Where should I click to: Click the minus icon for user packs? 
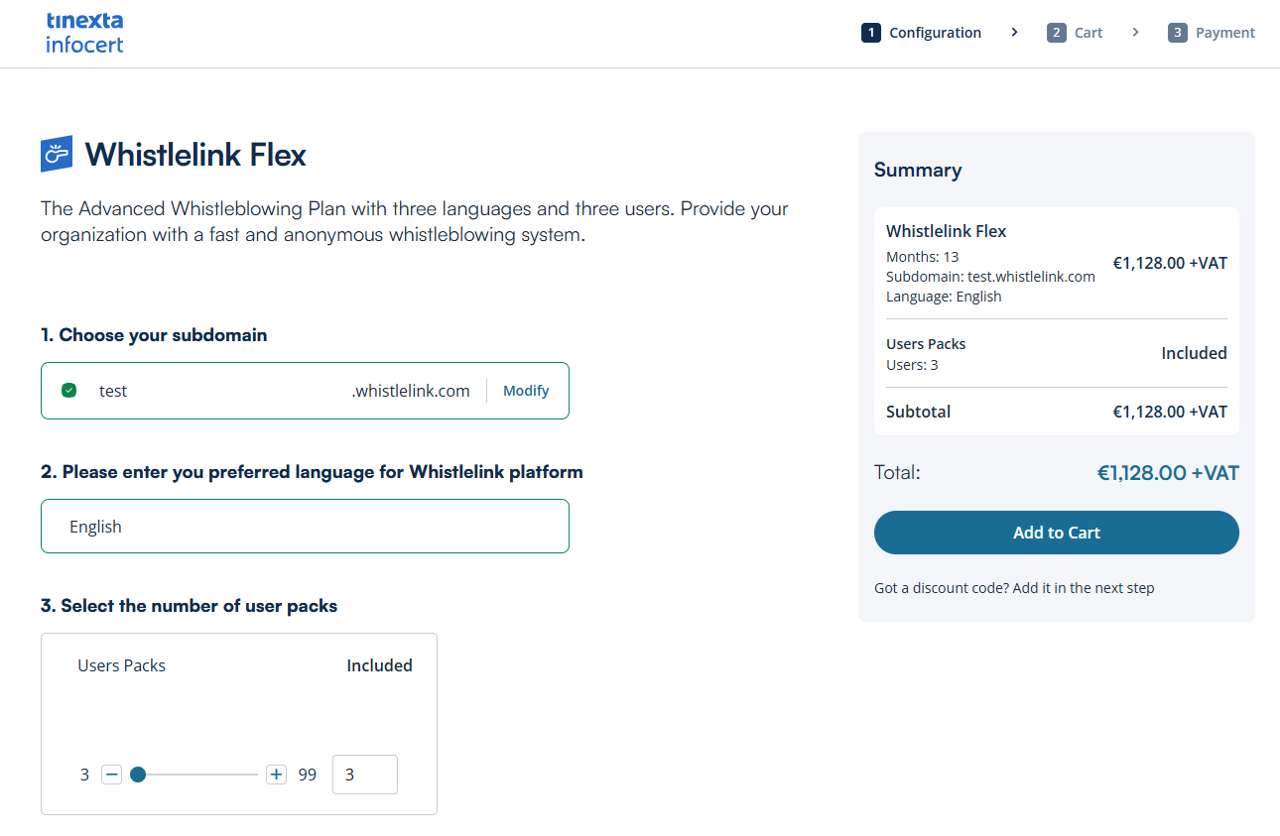coord(112,774)
